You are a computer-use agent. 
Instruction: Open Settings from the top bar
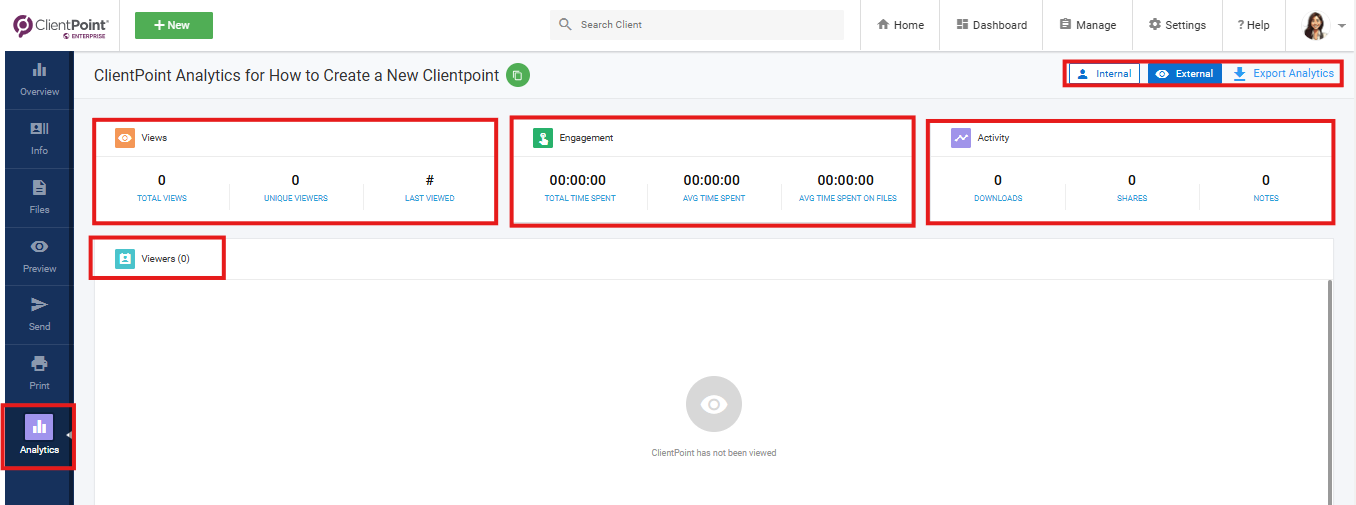point(1177,25)
